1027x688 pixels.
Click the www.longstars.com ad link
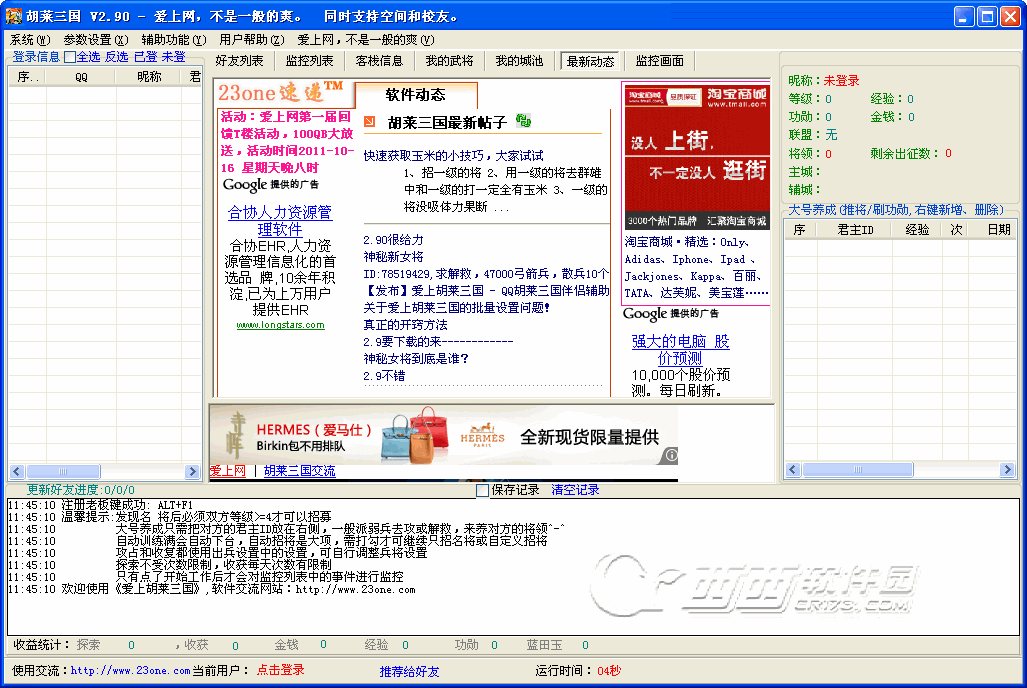(x=280, y=325)
